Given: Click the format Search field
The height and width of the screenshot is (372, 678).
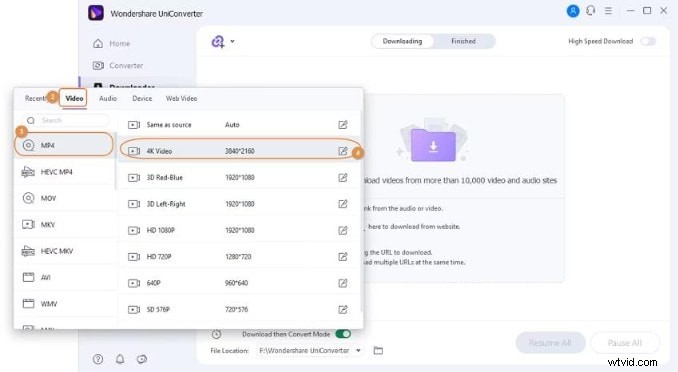Looking at the screenshot, I should (66, 120).
